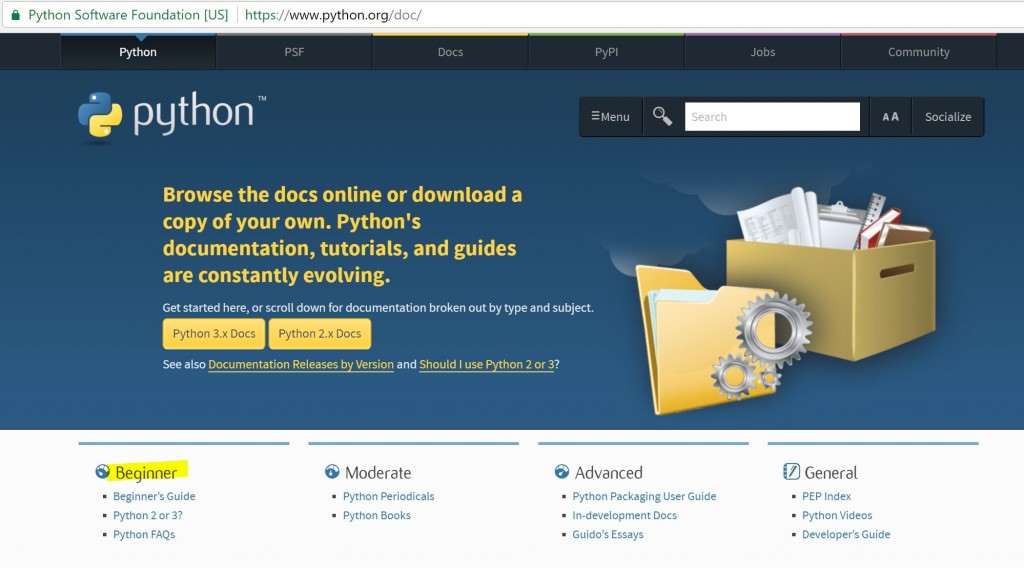Toggle the AA text size control
The width and height of the screenshot is (1024, 568).
pos(890,117)
